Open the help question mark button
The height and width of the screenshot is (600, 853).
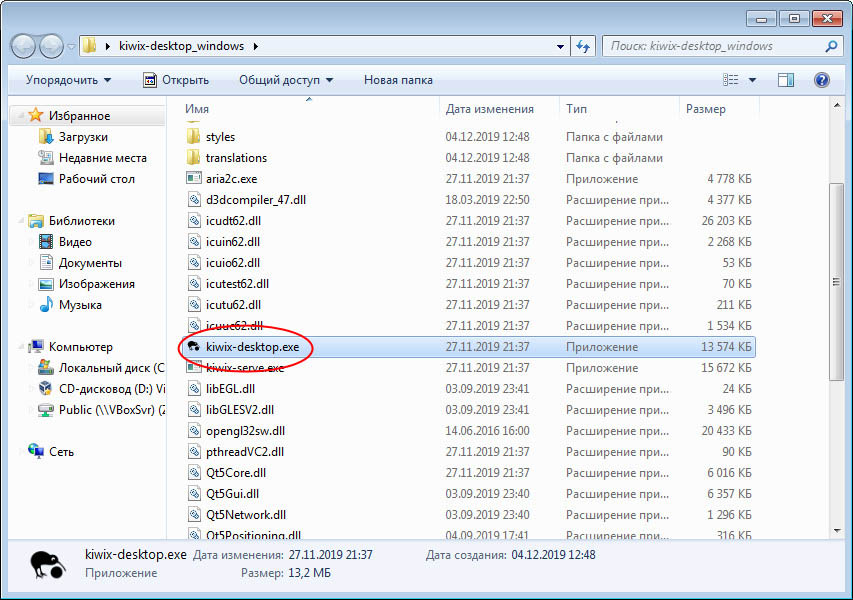[821, 80]
